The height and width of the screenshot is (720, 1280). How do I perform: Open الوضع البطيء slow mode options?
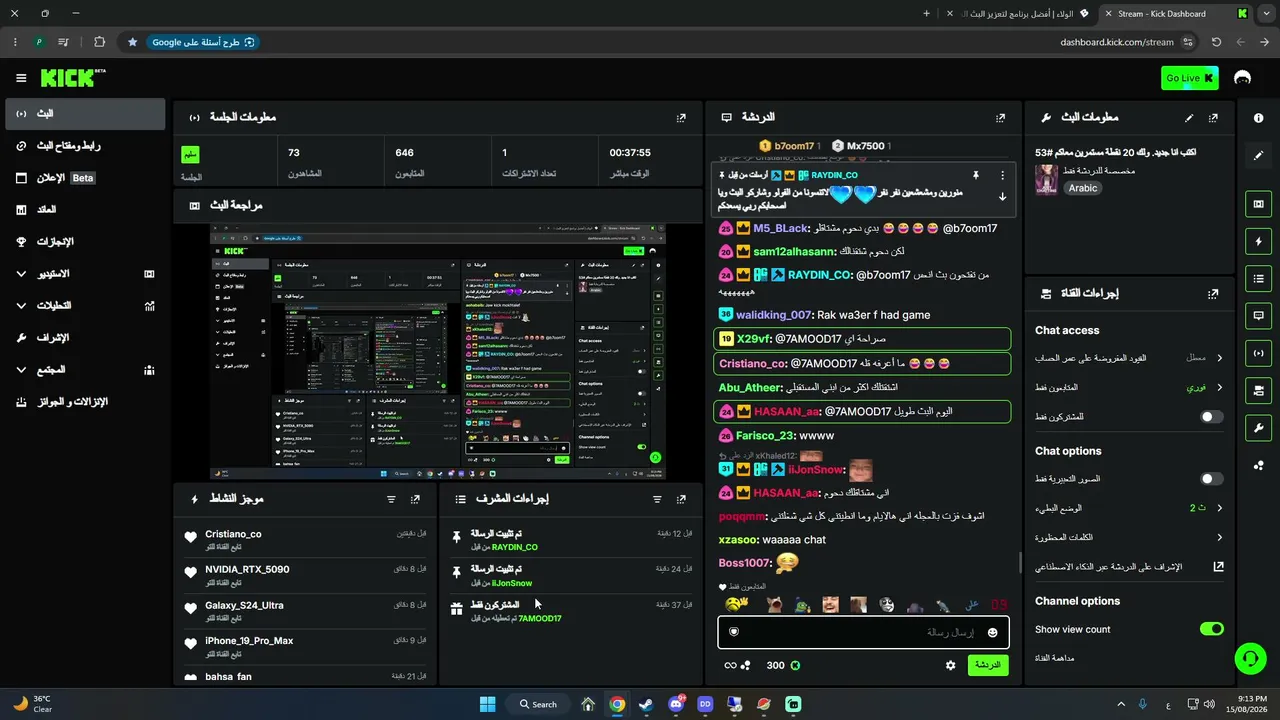click(1129, 508)
